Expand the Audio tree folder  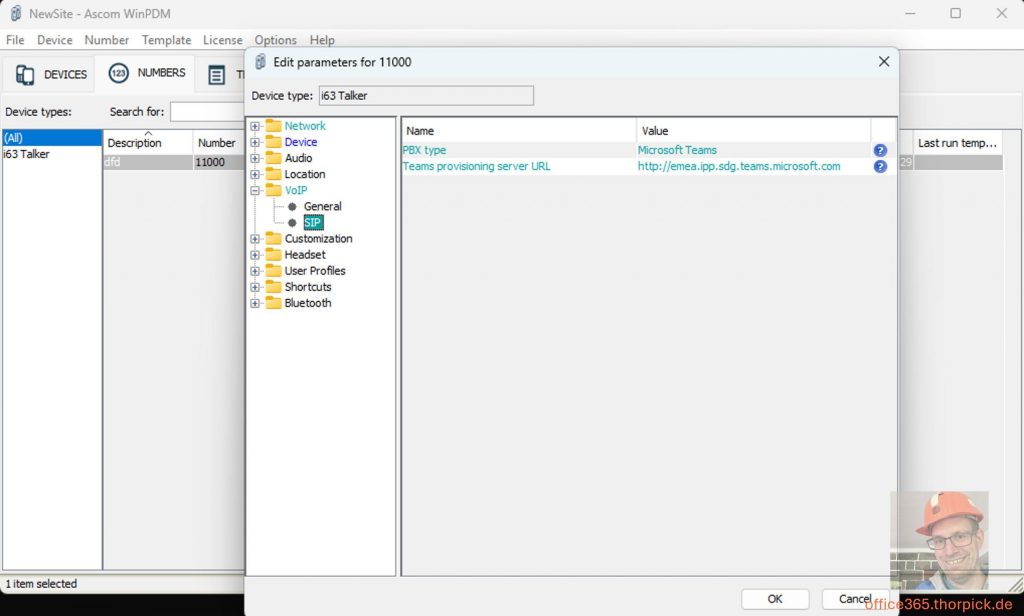[x=256, y=158]
